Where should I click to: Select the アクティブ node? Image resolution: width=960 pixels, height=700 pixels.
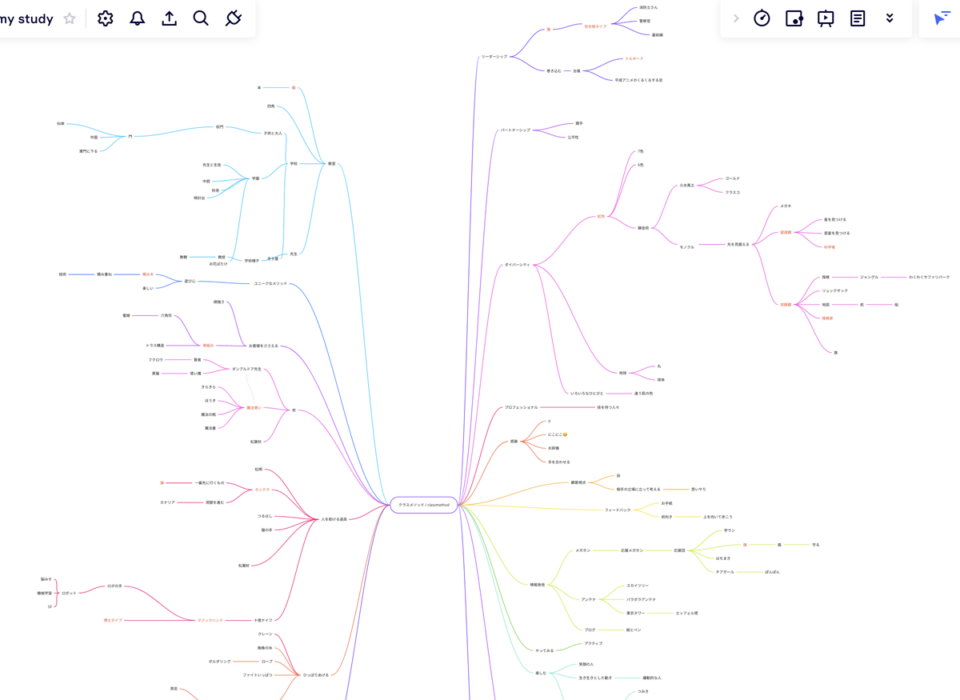(x=593, y=644)
